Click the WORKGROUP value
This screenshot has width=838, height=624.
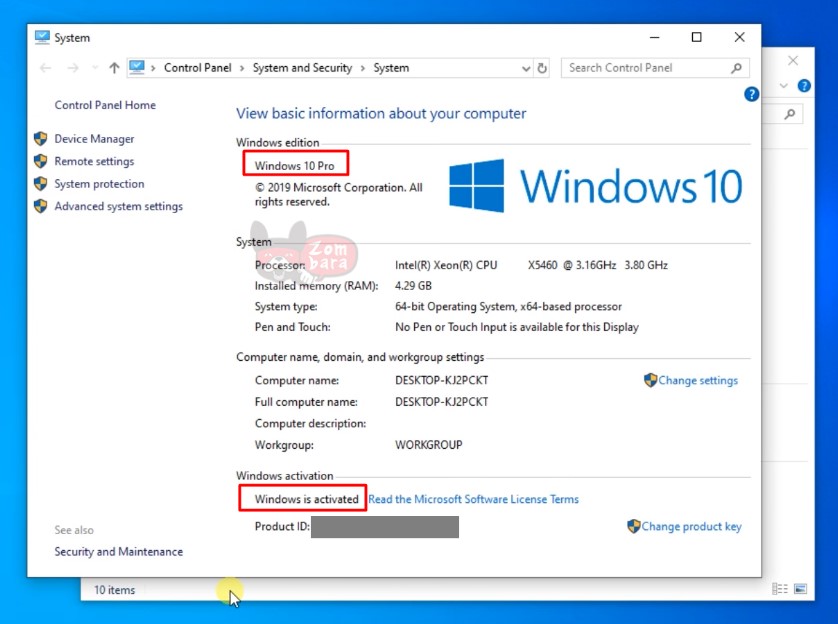click(x=429, y=445)
